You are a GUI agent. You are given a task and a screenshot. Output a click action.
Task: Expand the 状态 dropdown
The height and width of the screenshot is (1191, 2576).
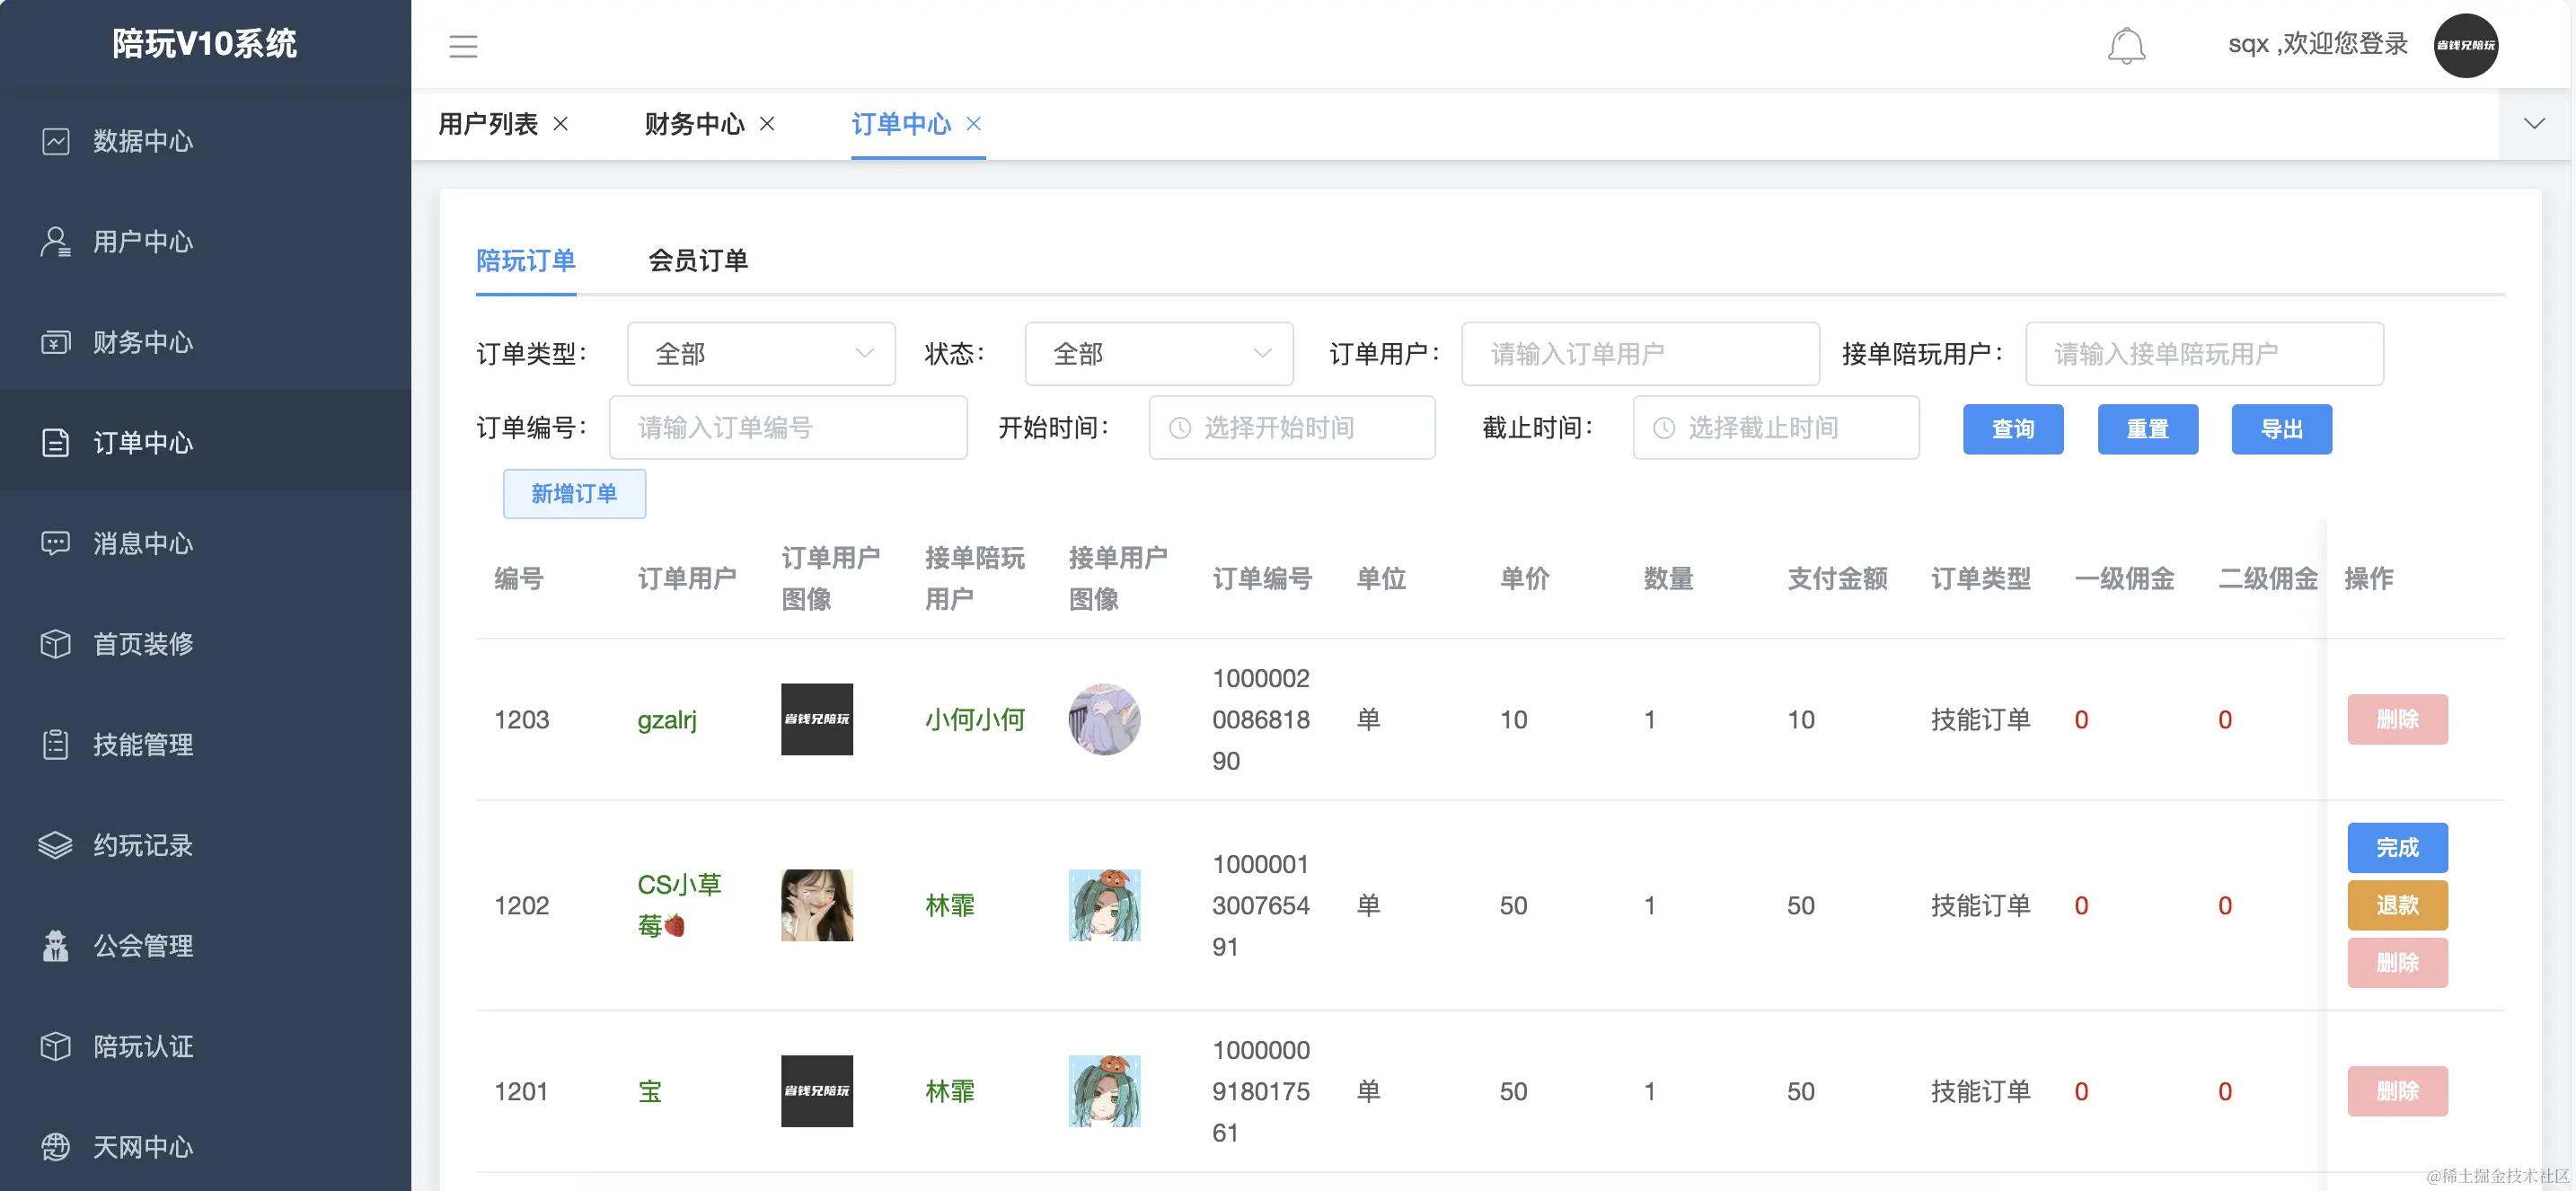coord(1158,354)
